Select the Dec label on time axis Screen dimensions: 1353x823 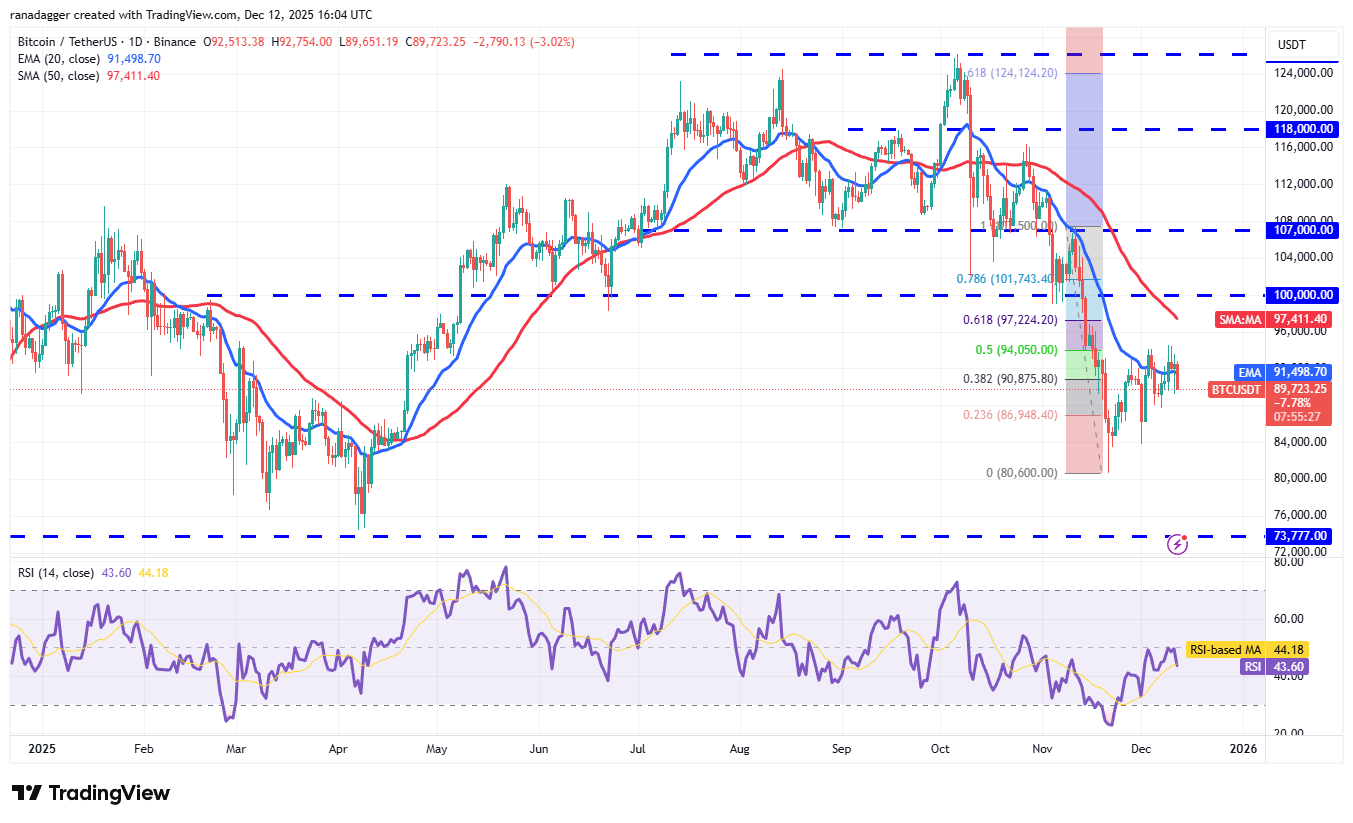click(x=1140, y=748)
